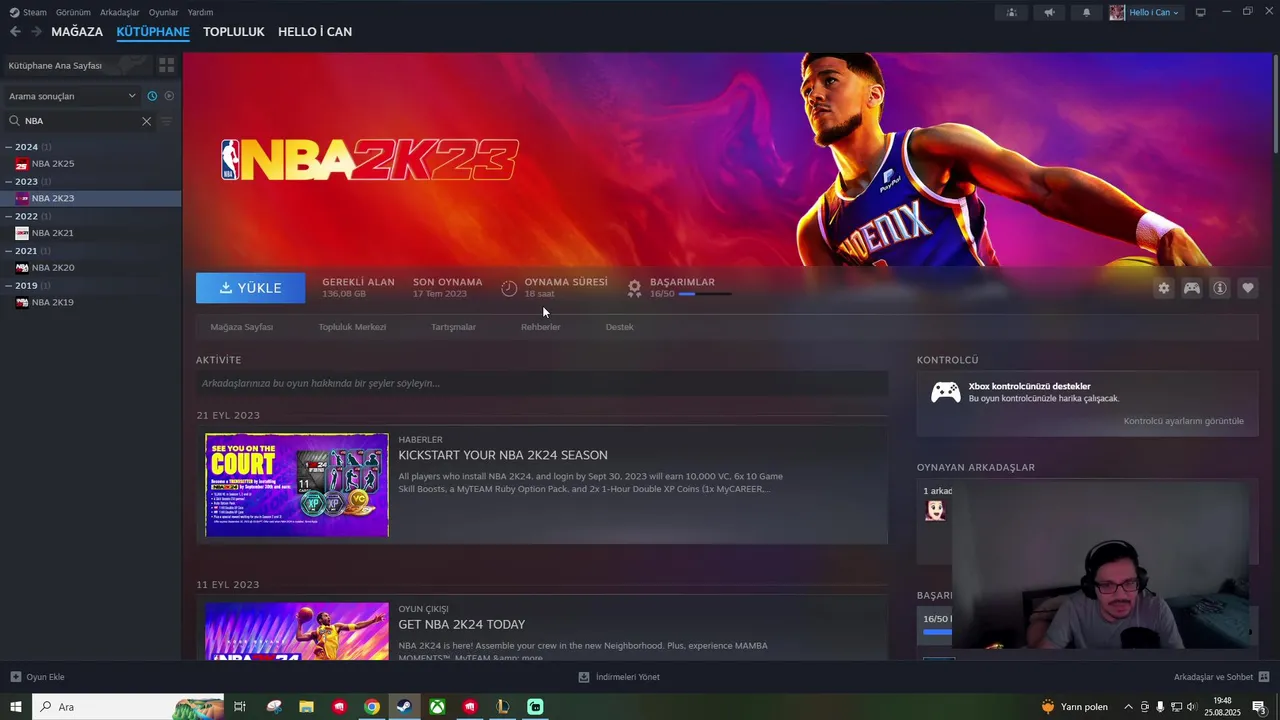The height and width of the screenshot is (720, 1280).
Task: Go to the KÜTÜPHANE tab
Action: pyautogui.click(x=153, y=32)
